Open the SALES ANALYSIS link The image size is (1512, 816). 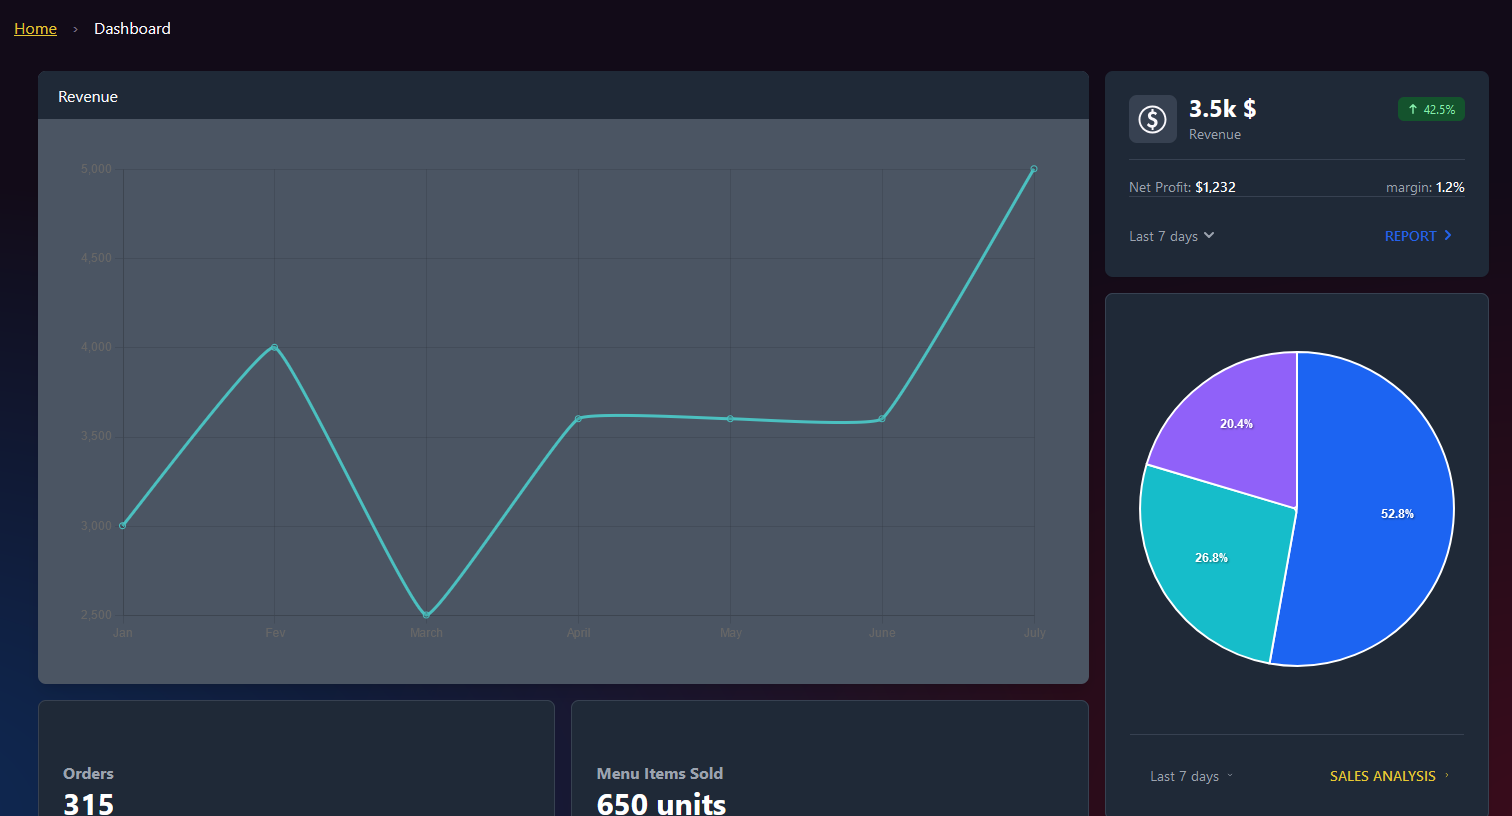[1389, 776]
